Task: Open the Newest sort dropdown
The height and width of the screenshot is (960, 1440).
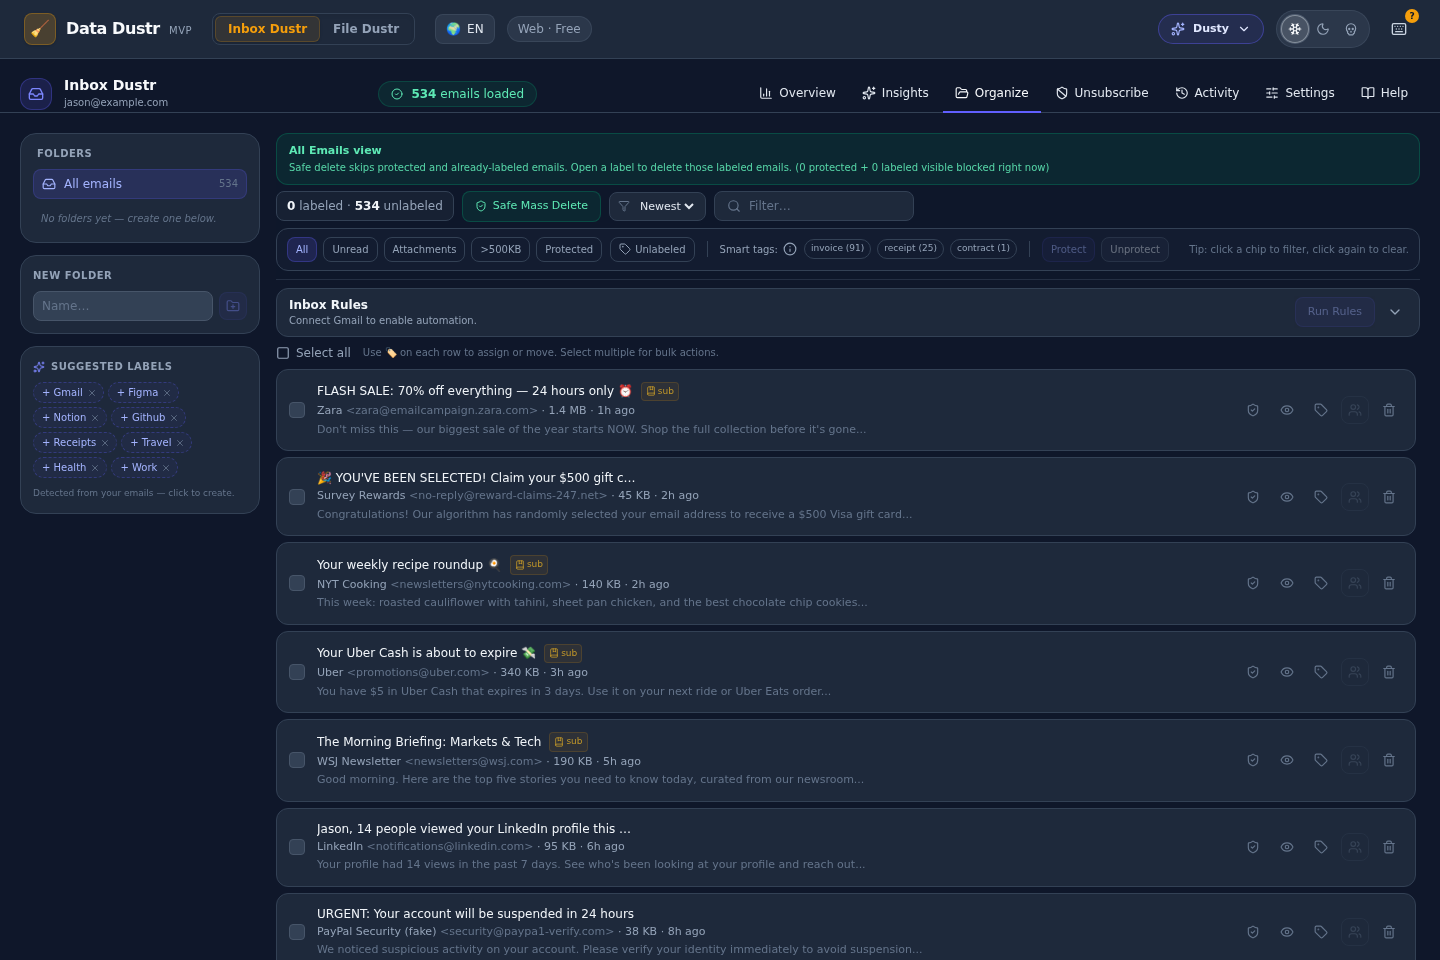Action: click(x=657, y=206)
